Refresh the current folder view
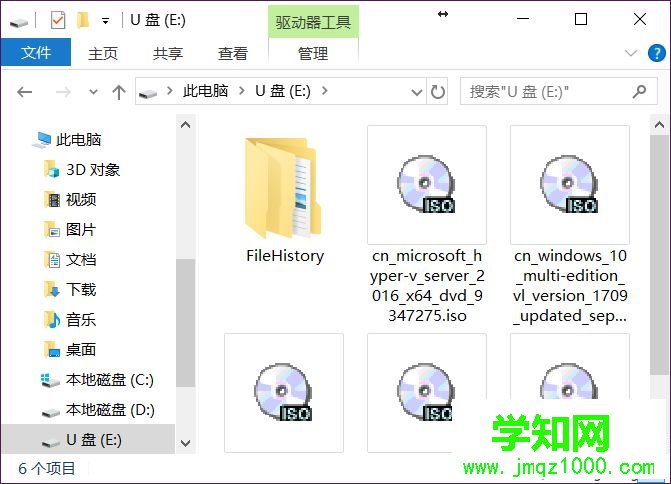 coord(437,92)
